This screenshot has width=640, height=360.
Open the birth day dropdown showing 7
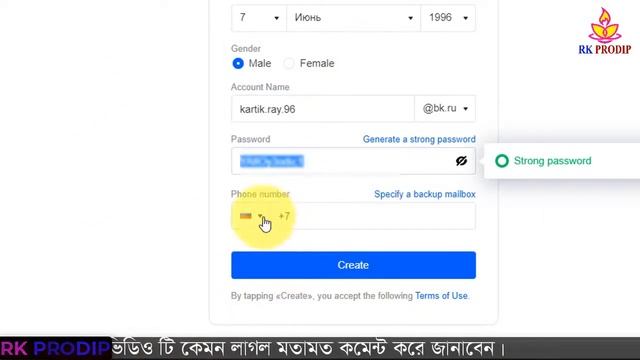(x=259, y=18)
